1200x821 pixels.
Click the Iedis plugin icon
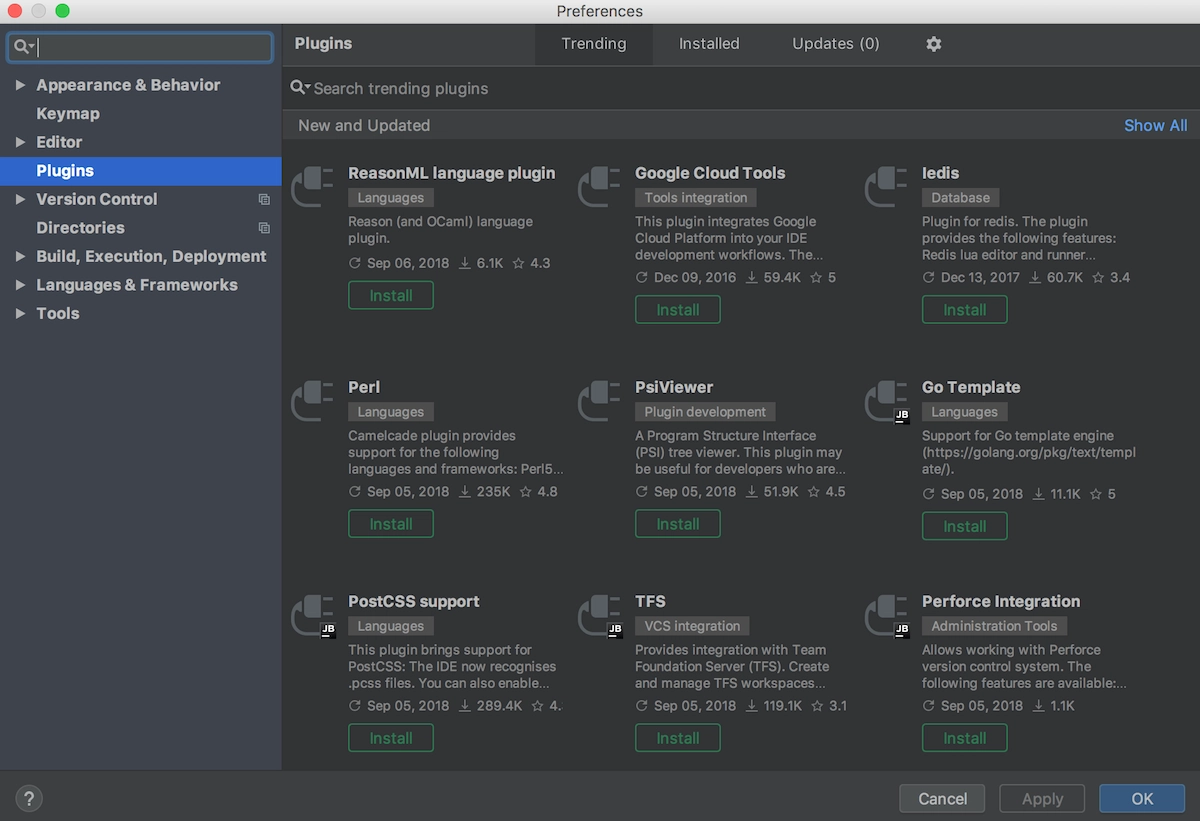click(886, 186)
